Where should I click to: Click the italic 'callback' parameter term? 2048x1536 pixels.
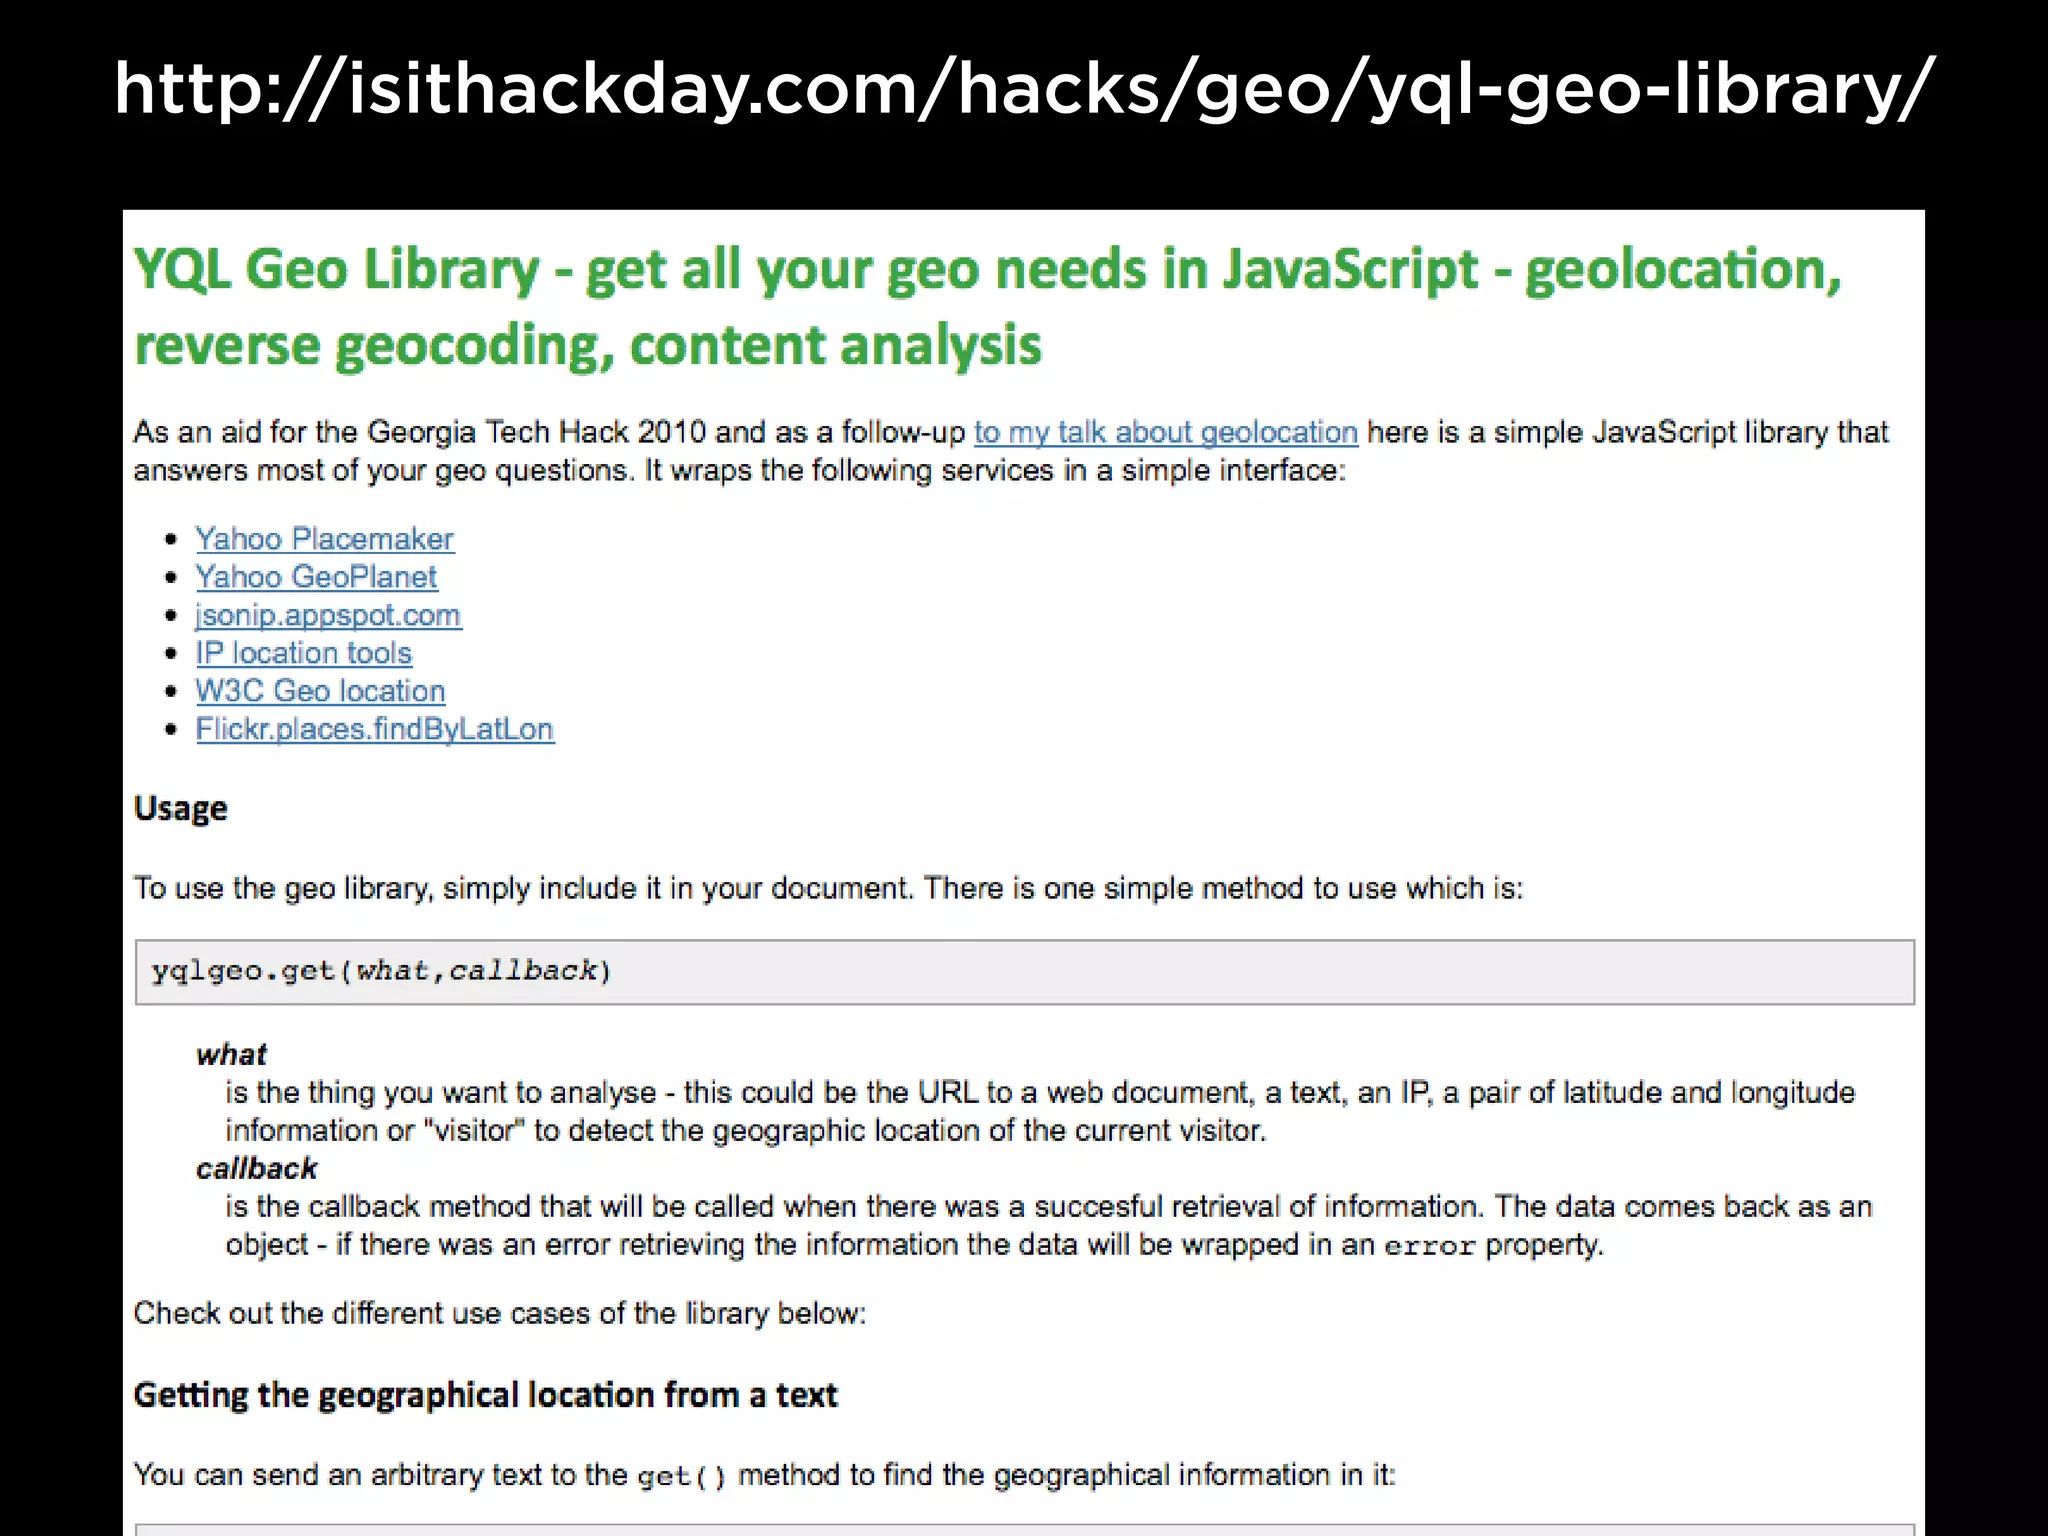tap(257, 1168)
